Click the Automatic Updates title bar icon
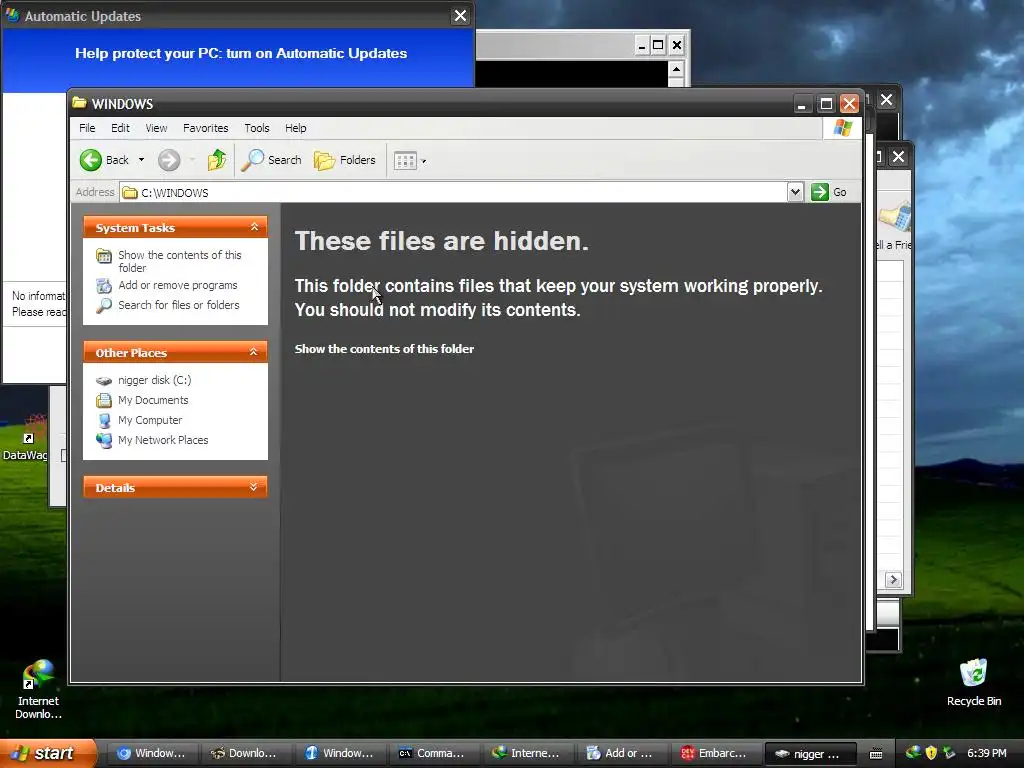Image resolution: width=1024 pixels, height=768 pixels. click(x=12, y=15)
